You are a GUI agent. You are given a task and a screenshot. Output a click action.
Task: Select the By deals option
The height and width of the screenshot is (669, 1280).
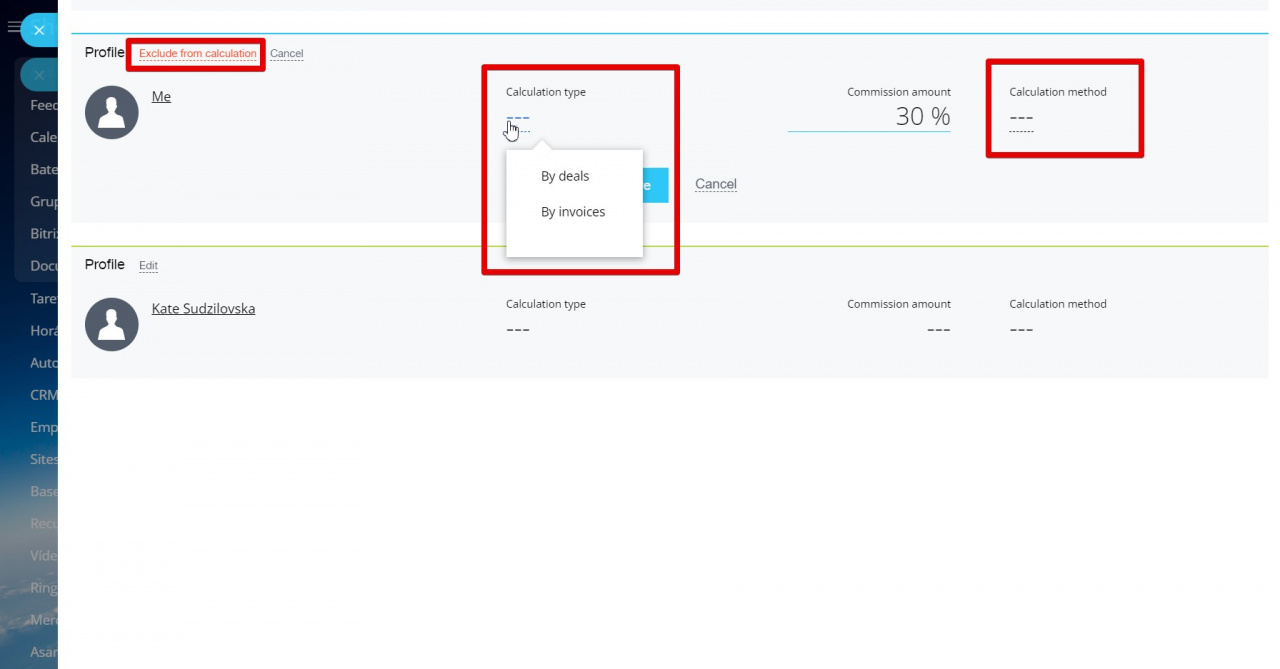pyautogui.click(x=565, y=176)
